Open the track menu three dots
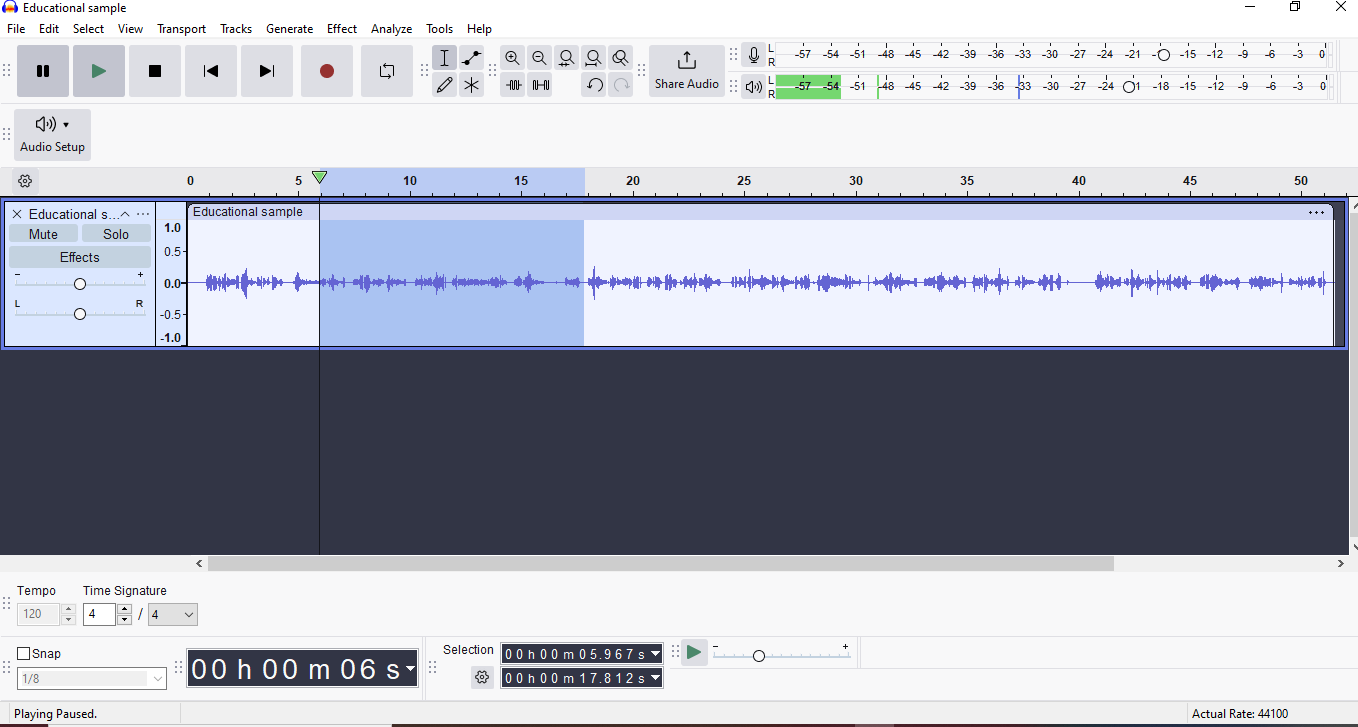The width and height of the screenshot is (1358, 727). point(143,214)
